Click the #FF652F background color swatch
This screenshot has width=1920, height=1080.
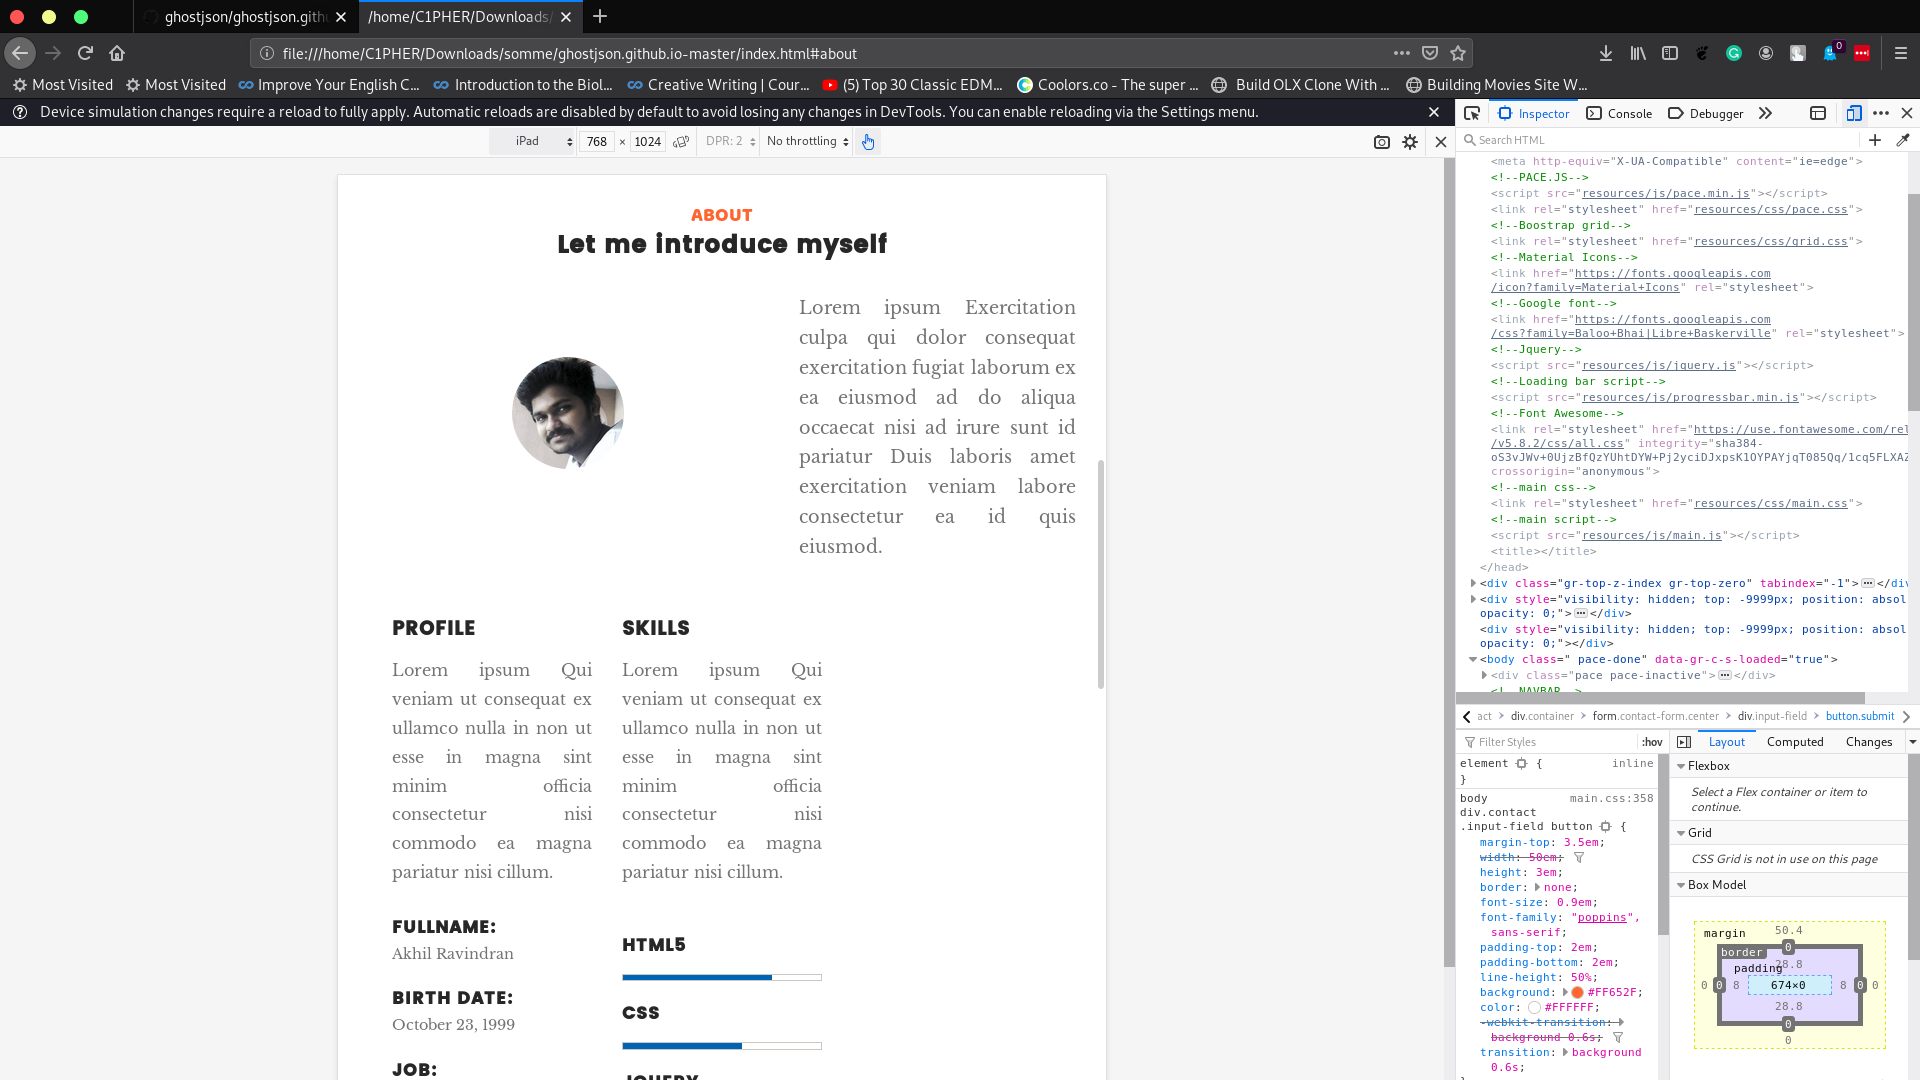1577,992
